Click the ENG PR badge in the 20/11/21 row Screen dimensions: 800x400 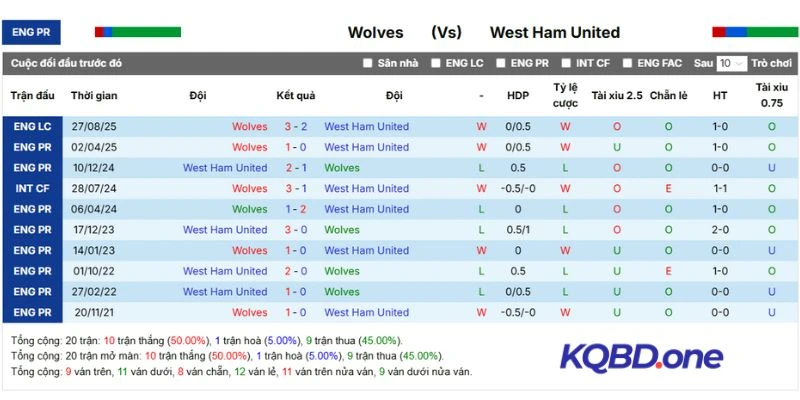pos(32,313)
